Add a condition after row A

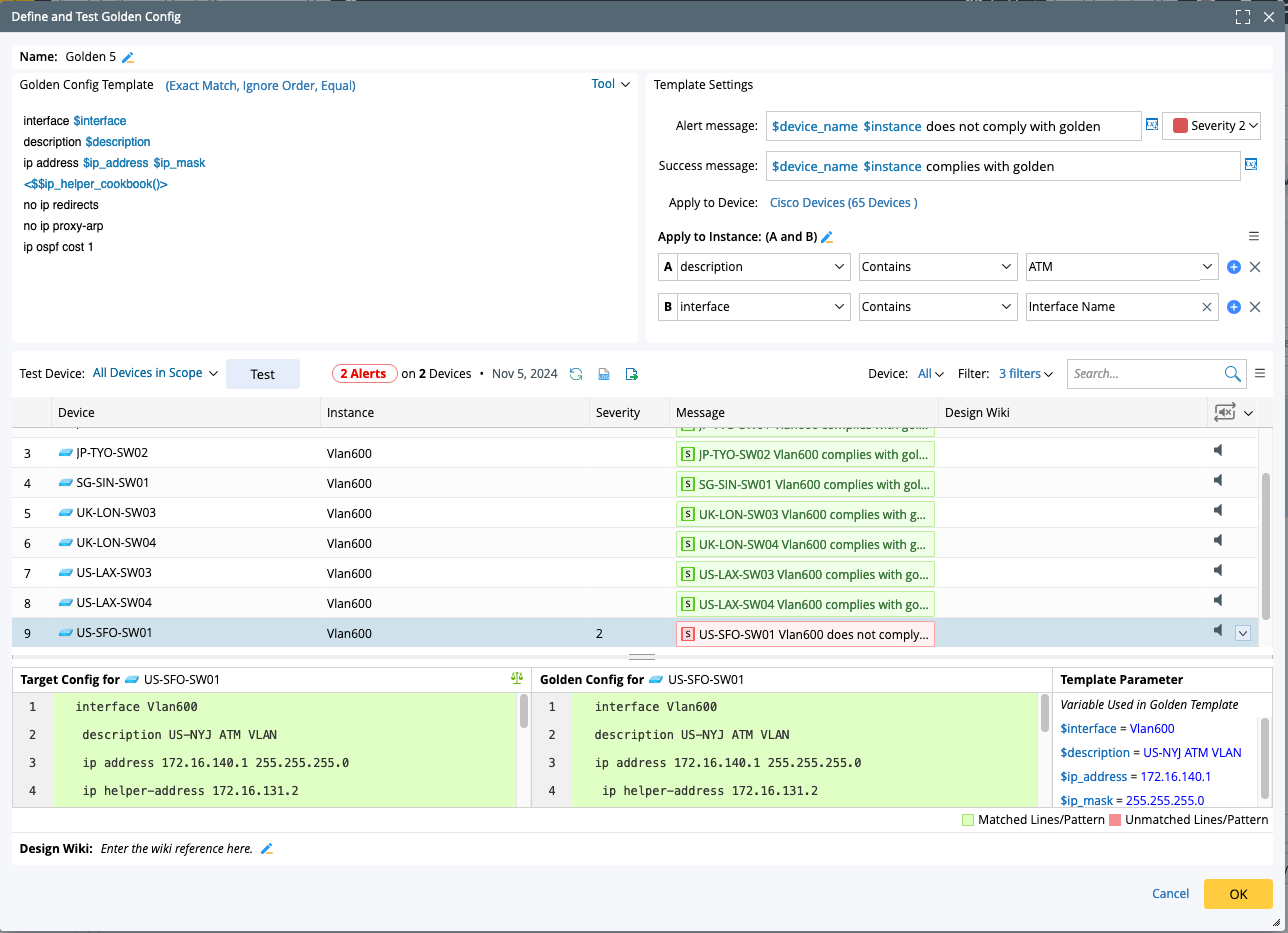tap(1233, 267)
